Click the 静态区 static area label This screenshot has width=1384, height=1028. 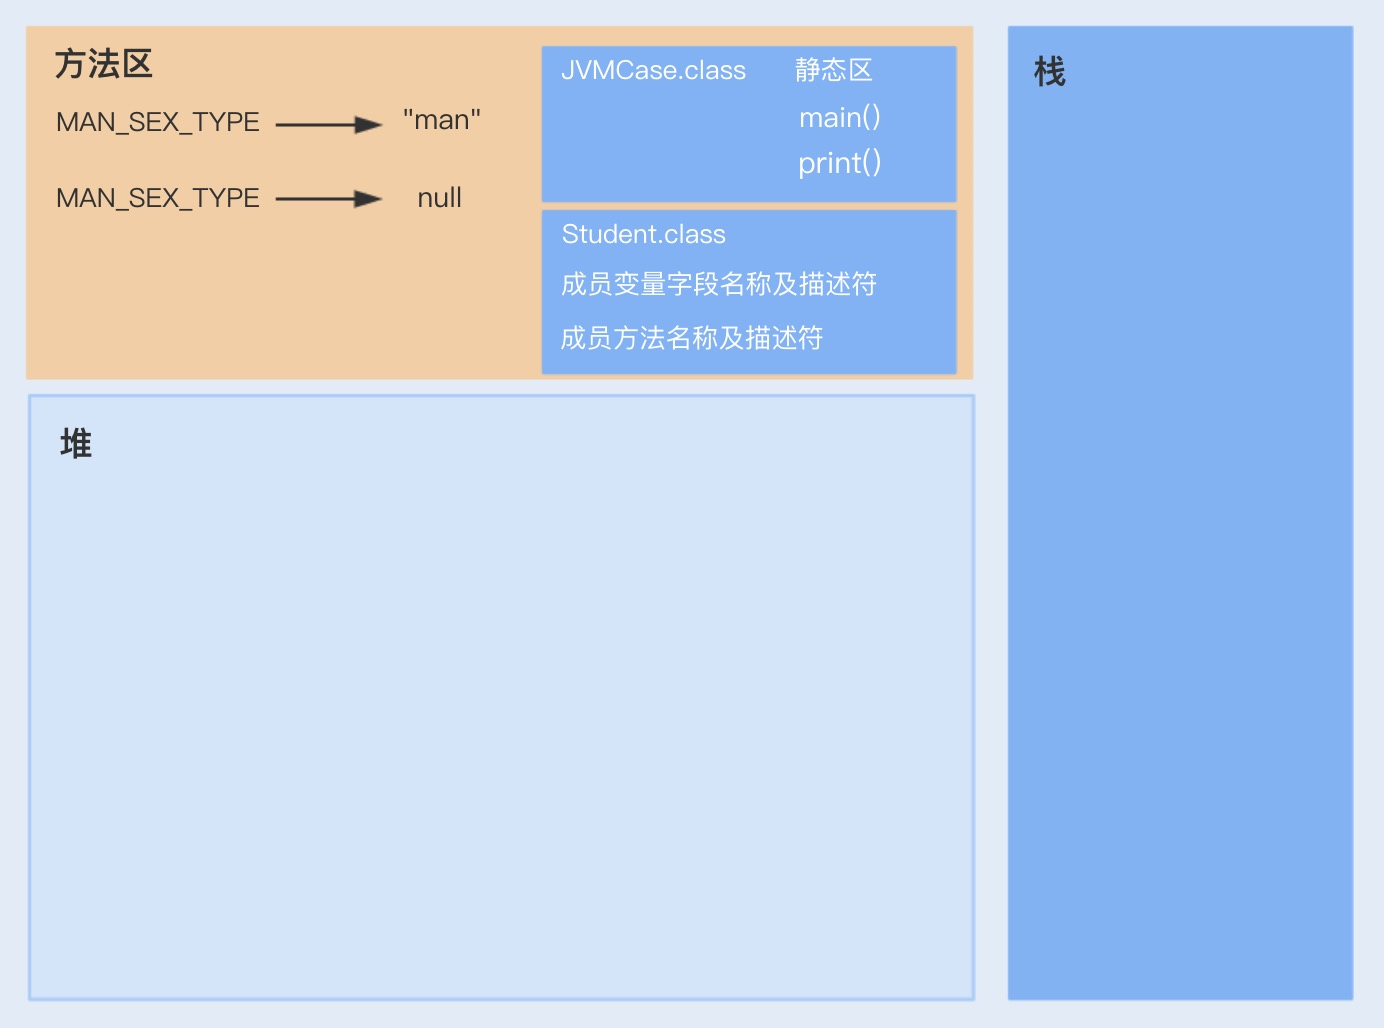pyautogui.click(x=833, y=70)
